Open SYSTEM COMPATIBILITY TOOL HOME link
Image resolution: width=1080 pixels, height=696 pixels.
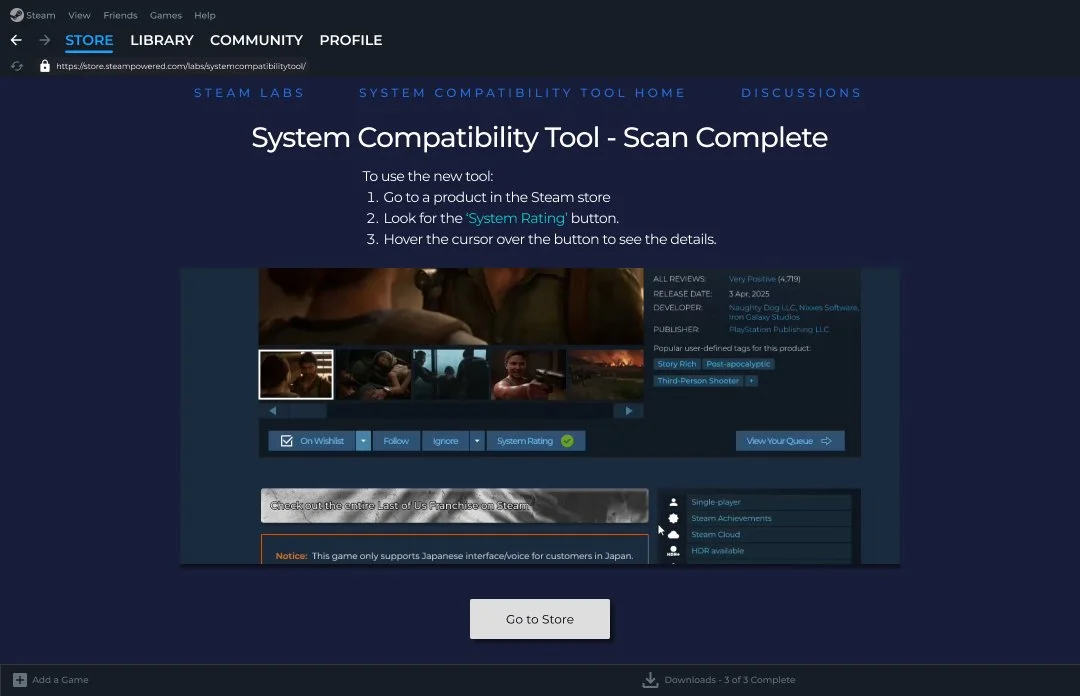(522, 93)
